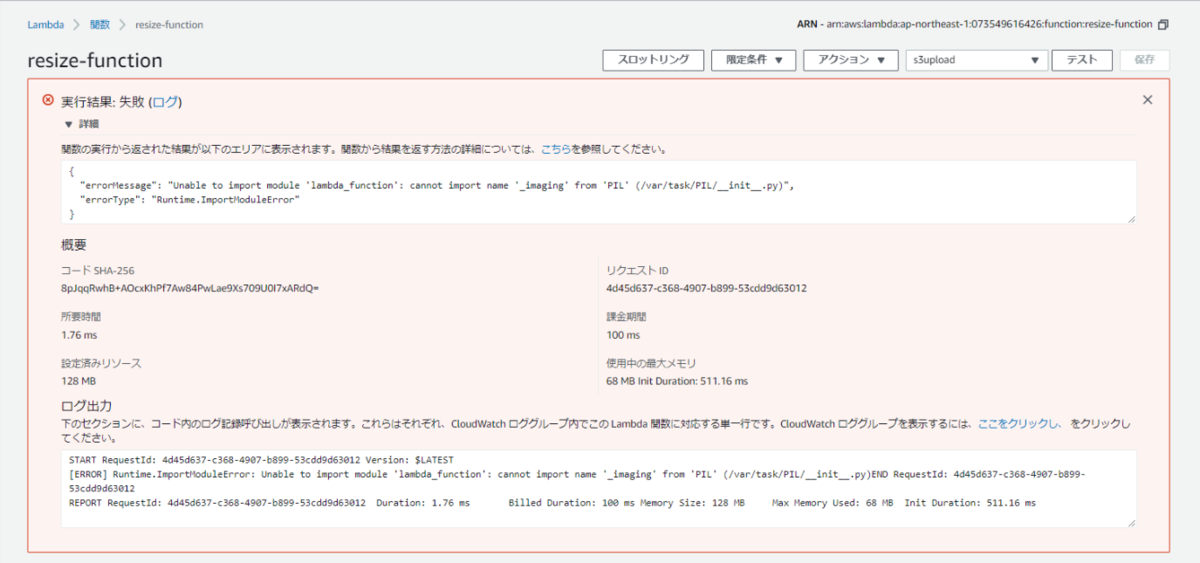Open the s3upload test event selector
This screenshot has width=1200, height=563.
coord(975,60)
